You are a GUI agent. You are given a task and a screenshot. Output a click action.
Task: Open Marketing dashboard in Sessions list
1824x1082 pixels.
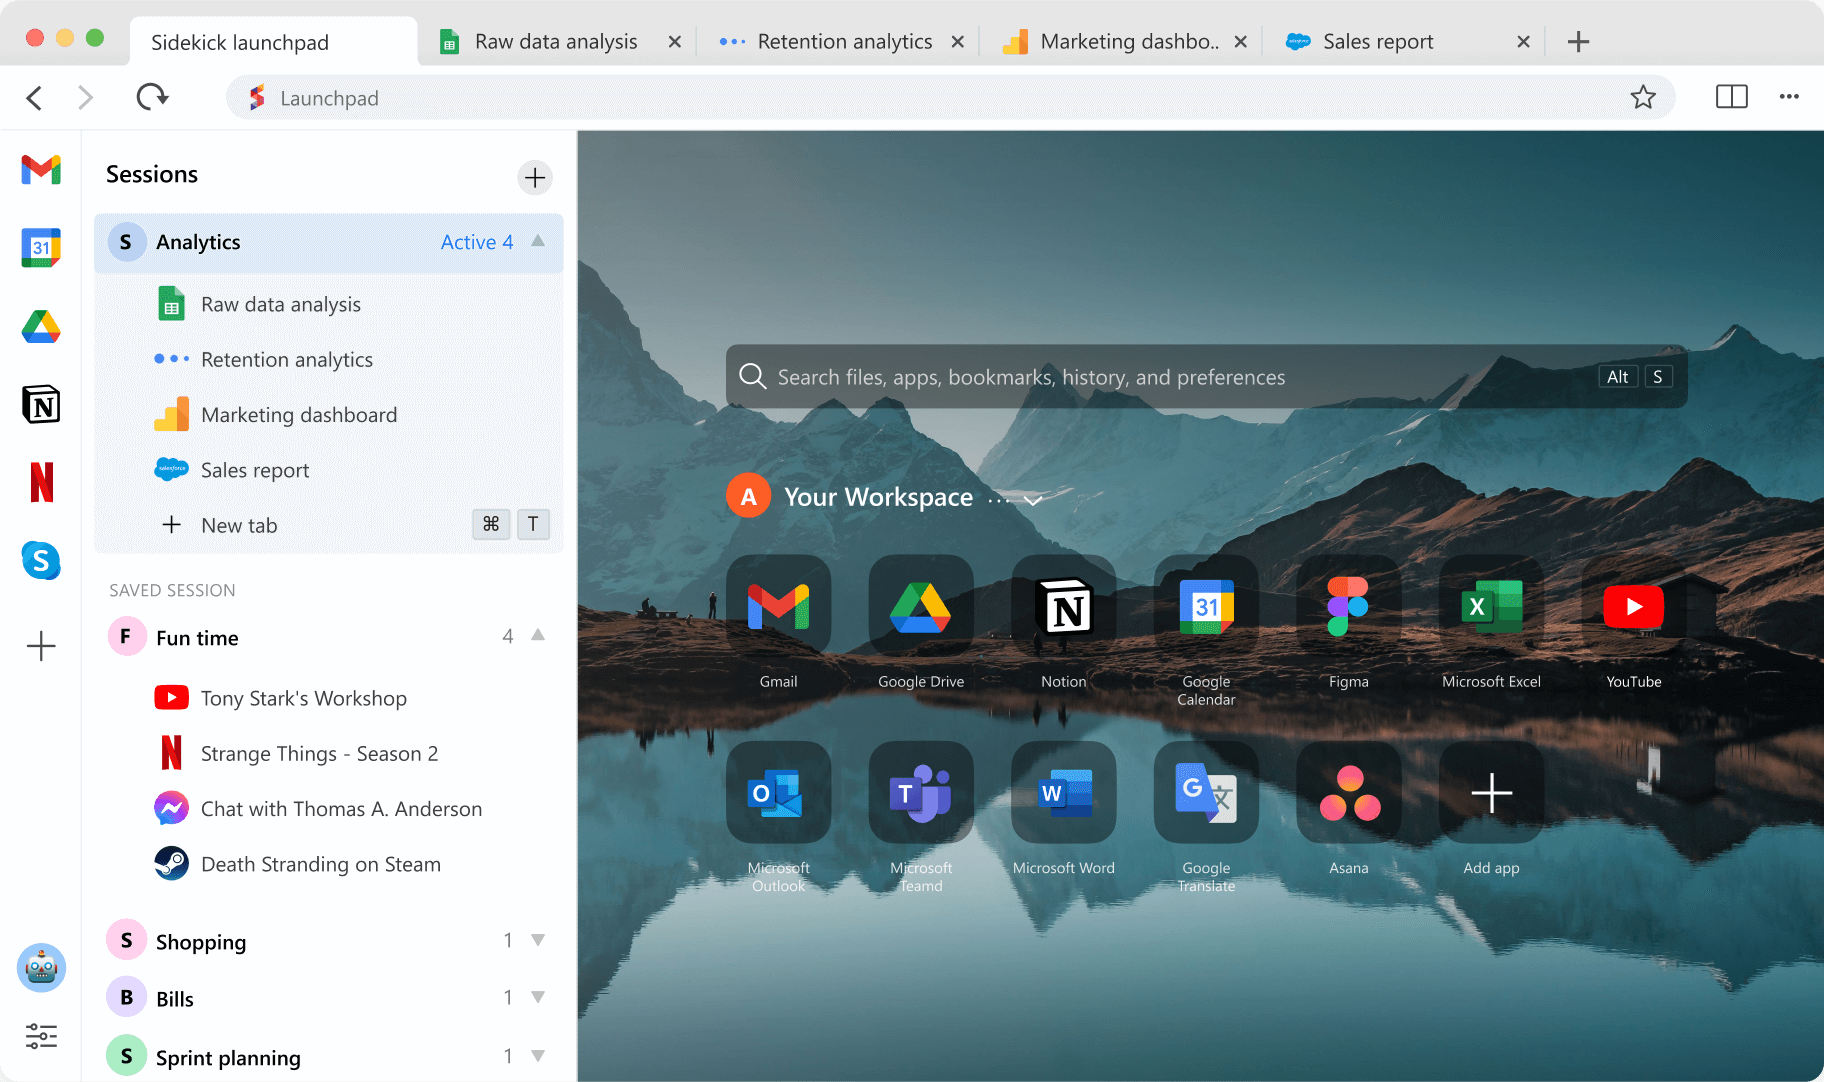[x=329, y=415]
